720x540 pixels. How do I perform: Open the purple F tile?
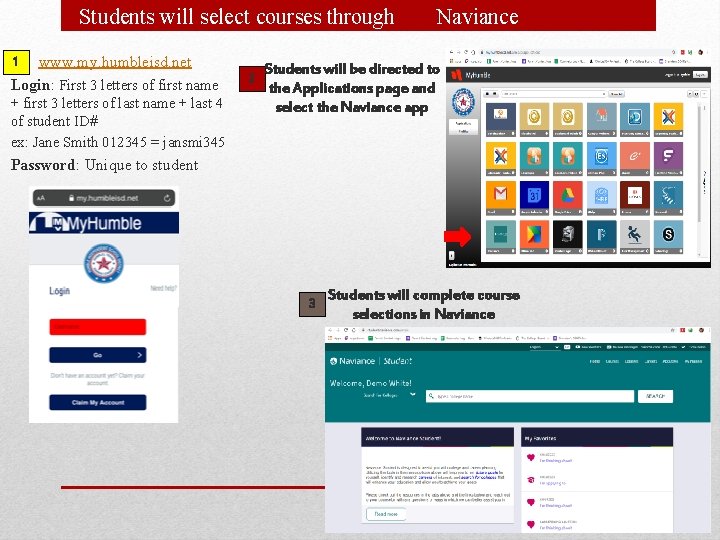point(668,158)
